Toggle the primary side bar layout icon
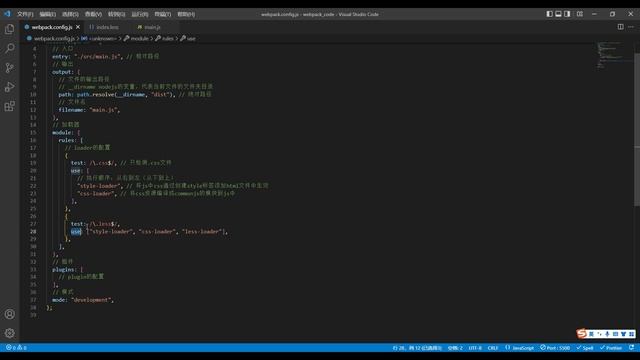The image size is (640, 360). pos(549,14)
